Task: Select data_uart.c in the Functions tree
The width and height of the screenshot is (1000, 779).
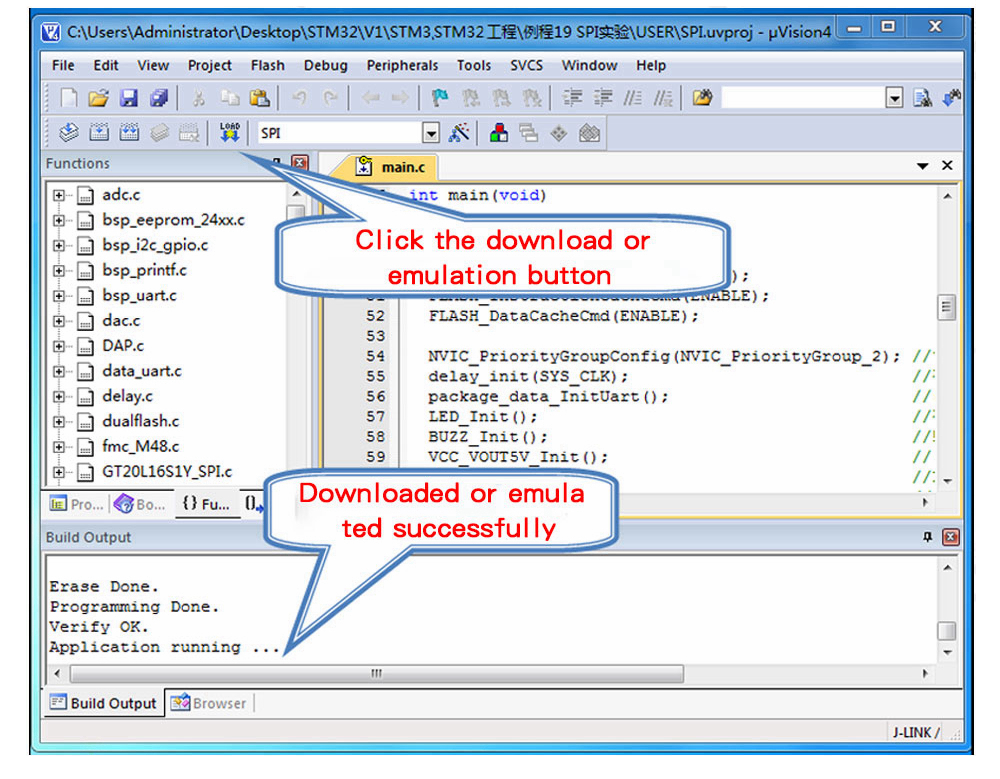Action: pos(142,371)
